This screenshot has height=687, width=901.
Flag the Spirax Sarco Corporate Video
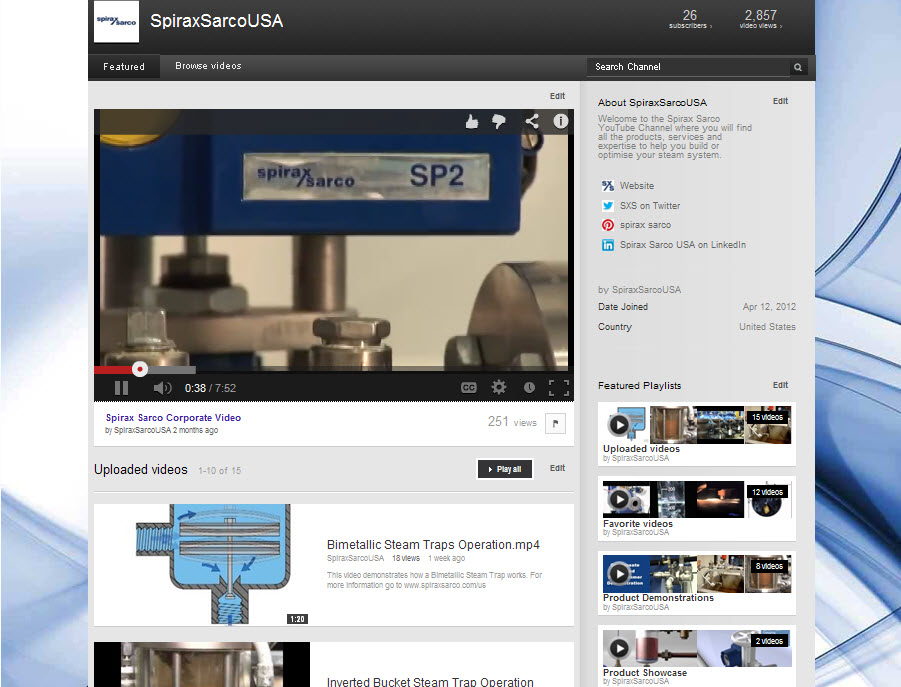(555, 423)
